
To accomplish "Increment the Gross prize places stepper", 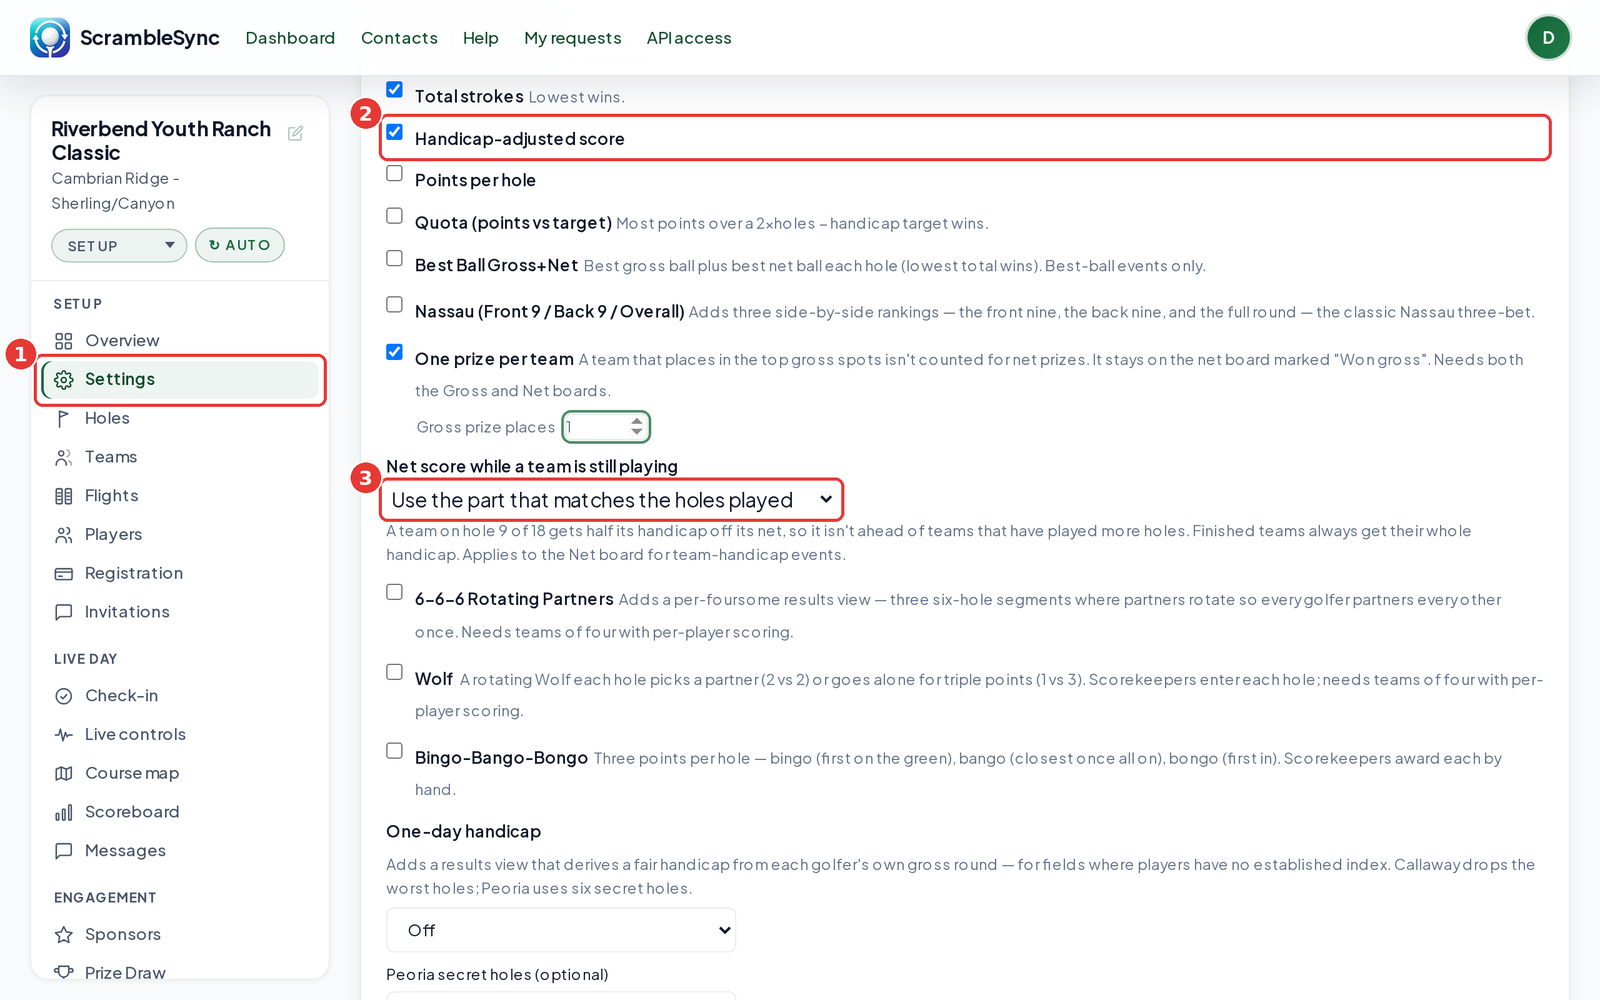I will click(637, 421).
